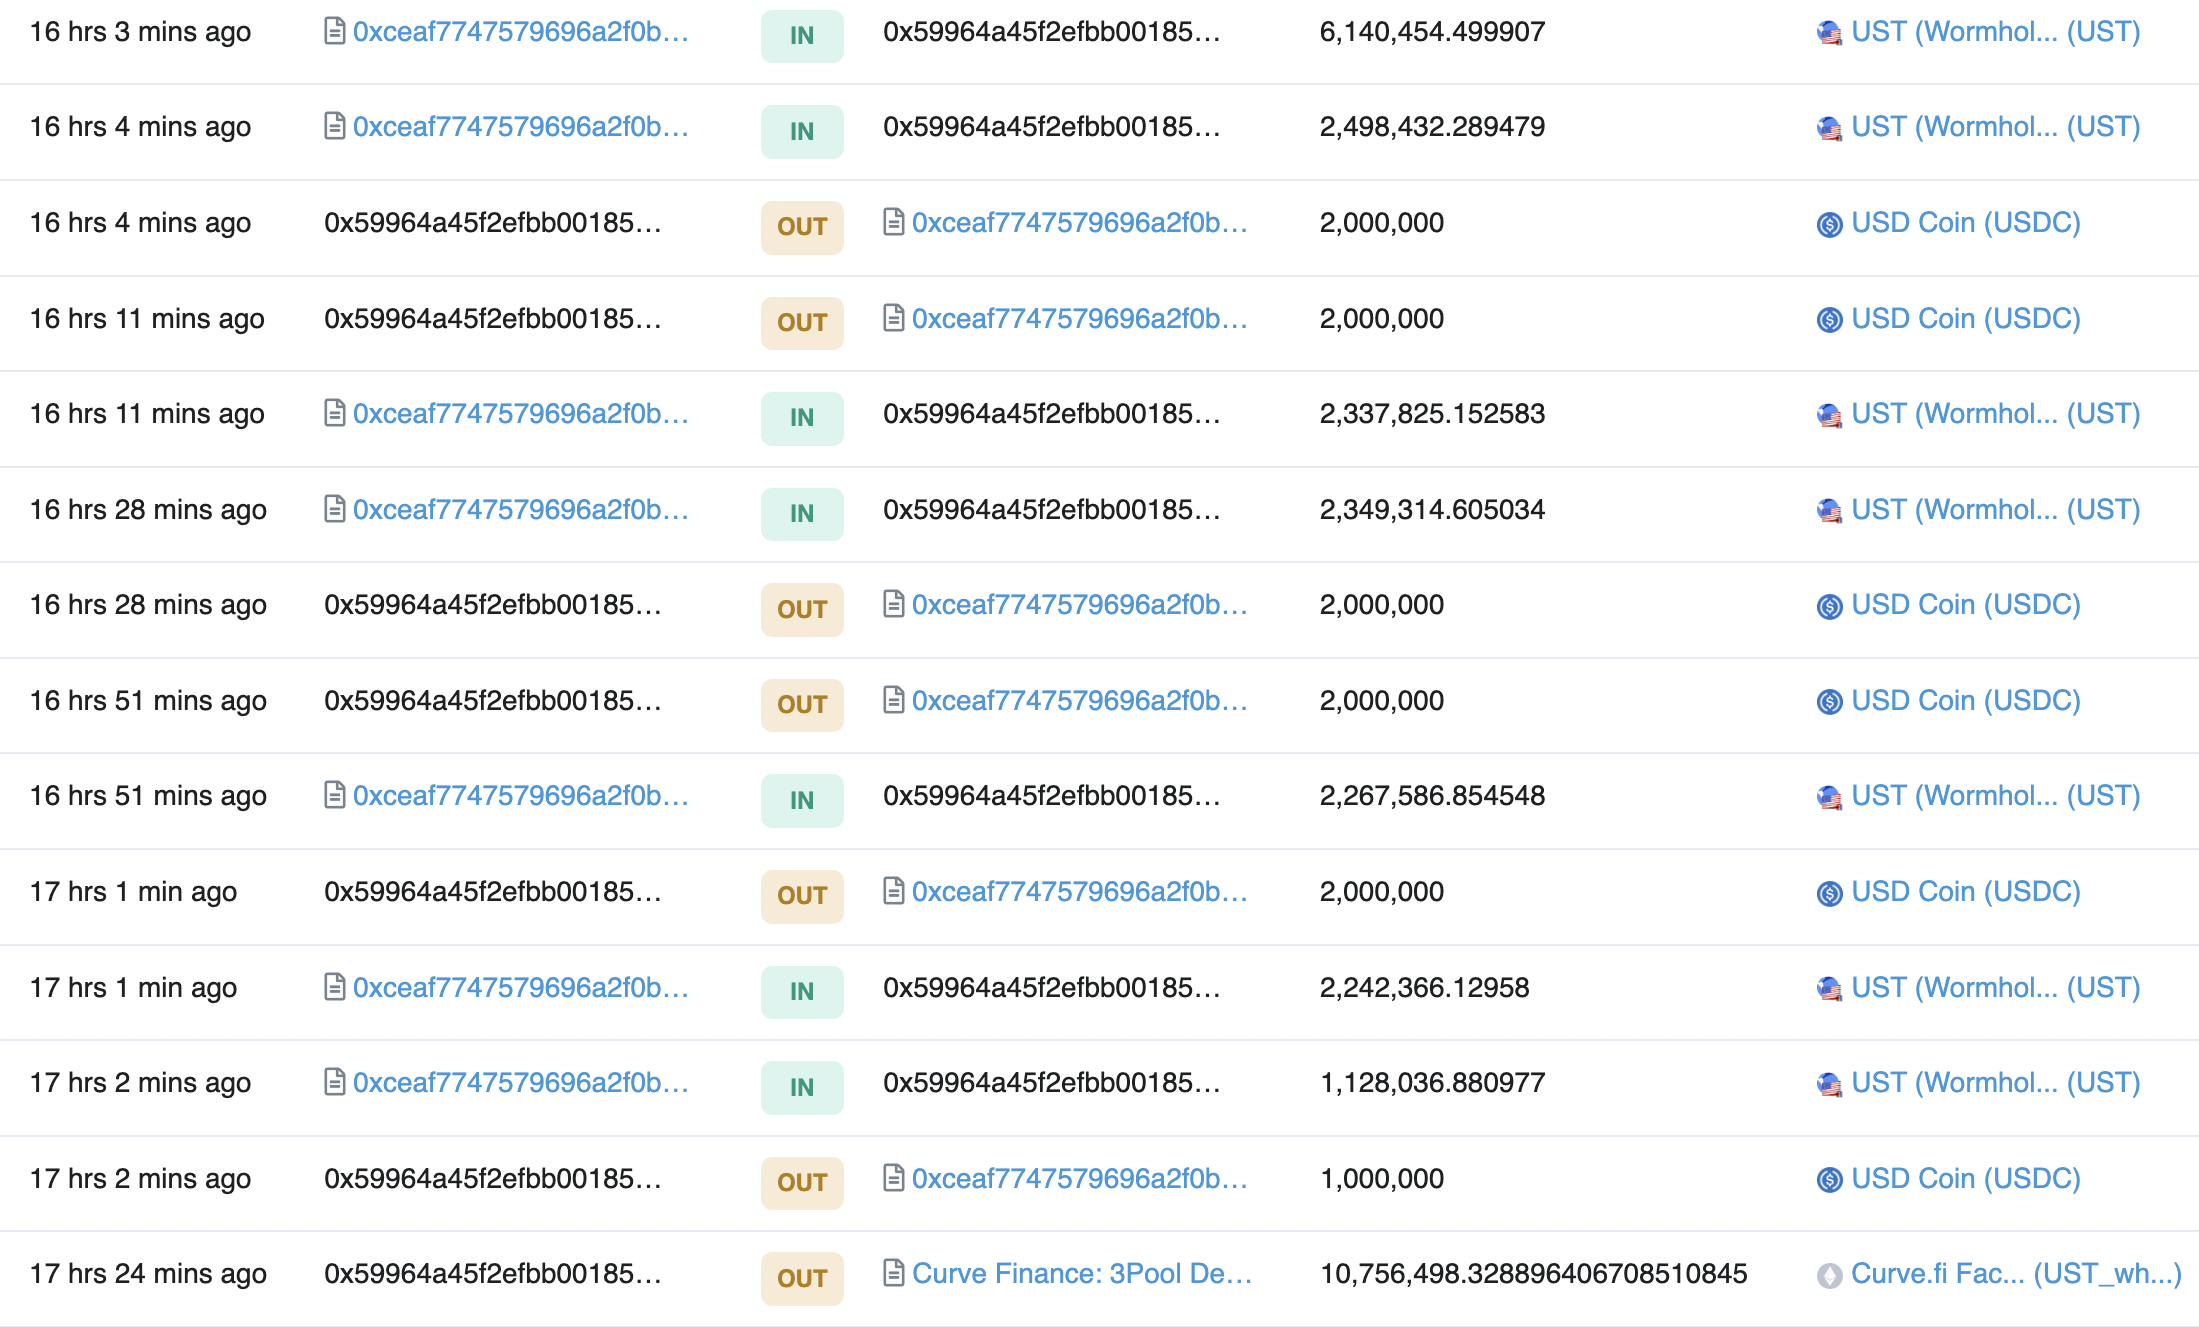This screenshot has width=2199, height=1327.
Task: Click 0x59964a45… From address in 17 hrs 24 mins row
Action: click(x=493, y=1273)
